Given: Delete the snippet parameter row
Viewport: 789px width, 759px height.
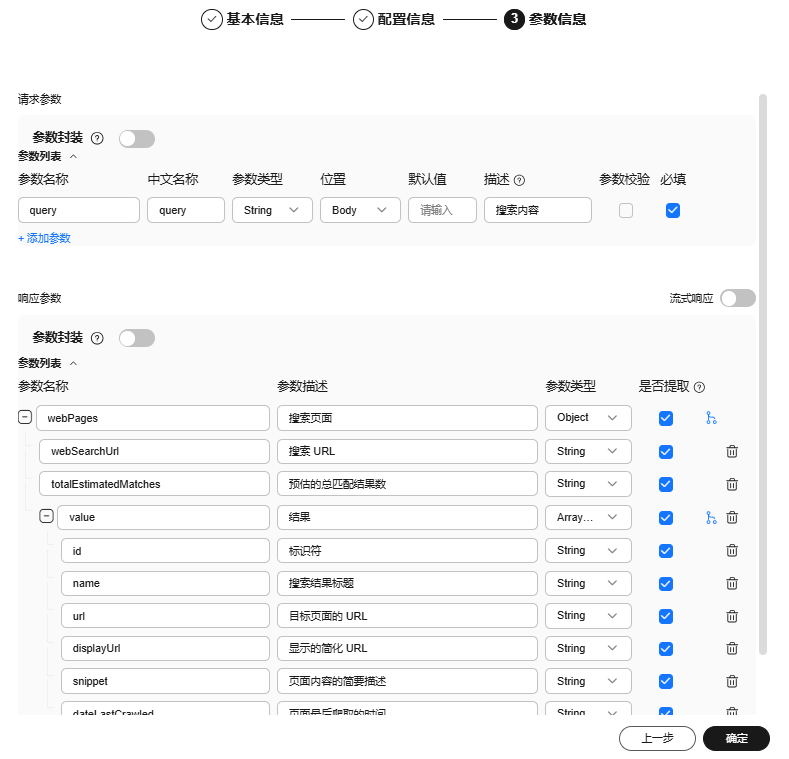Looking at the screenshot, I should tap(732, 681).
